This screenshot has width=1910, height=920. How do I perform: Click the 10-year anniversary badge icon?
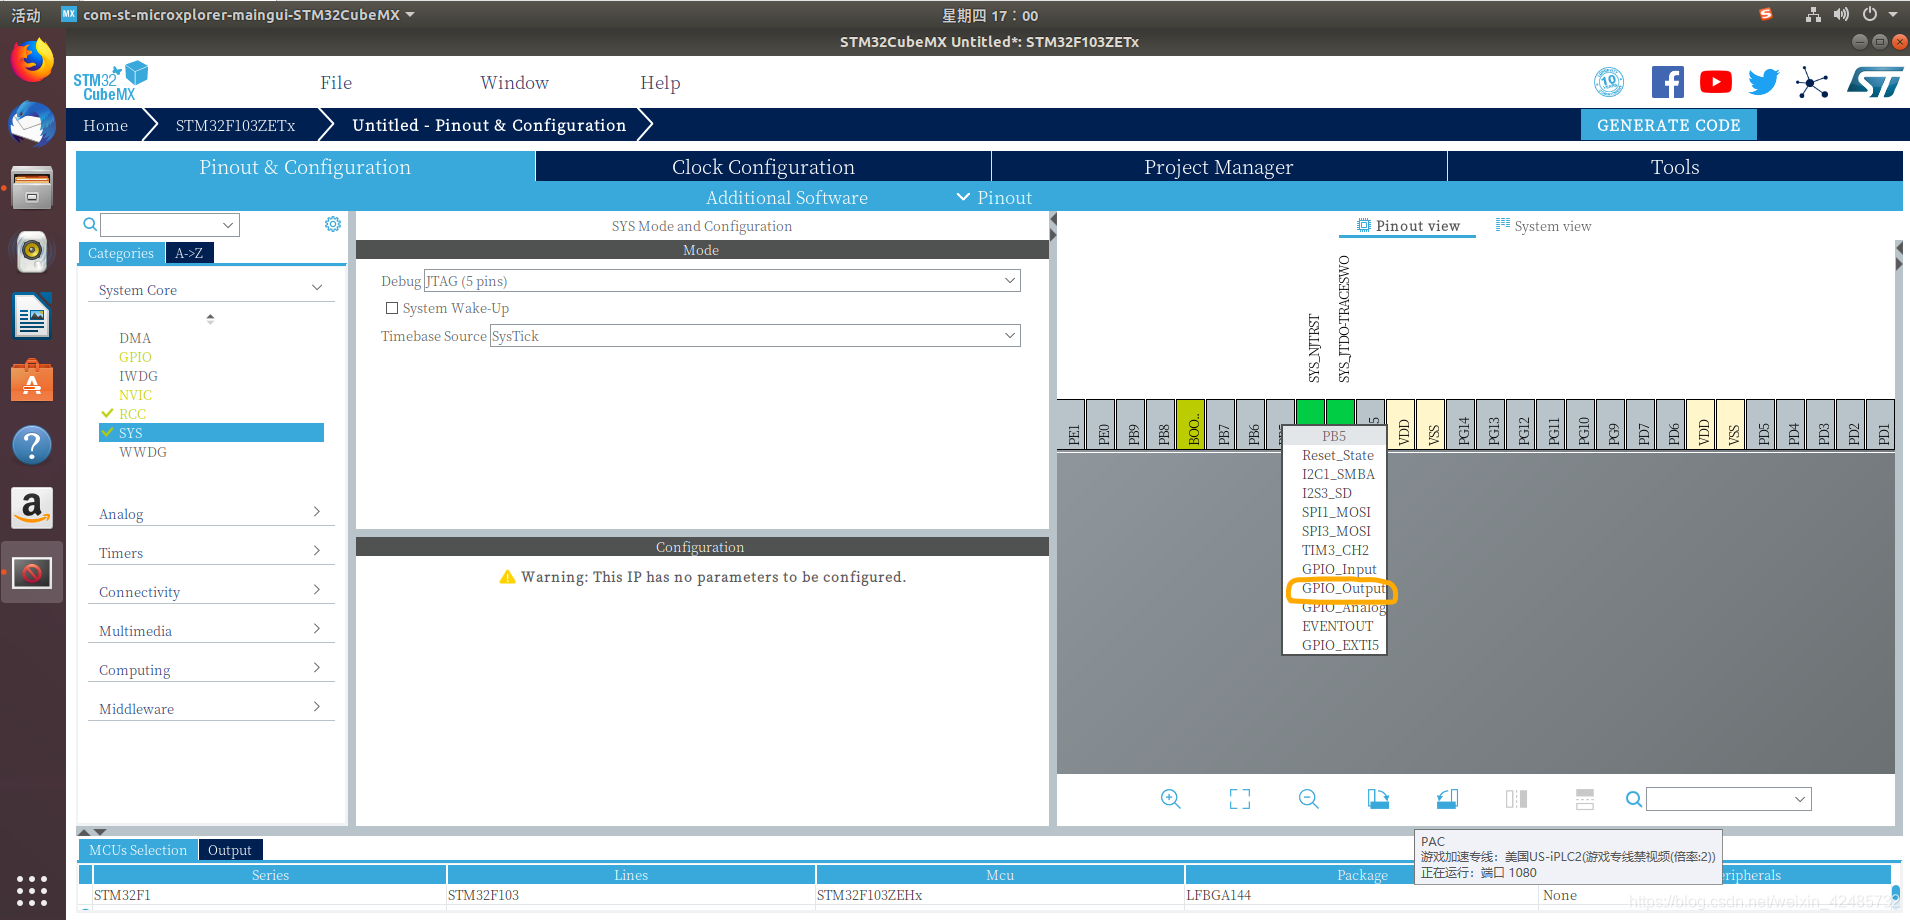tap(1609, 82)
